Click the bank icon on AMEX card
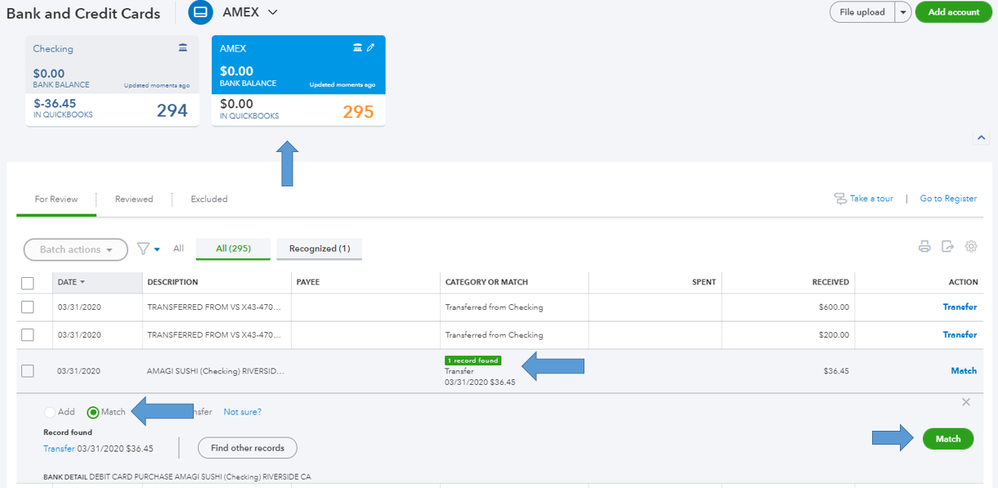The width and height of the screenshot is (998, 488). 358,48
